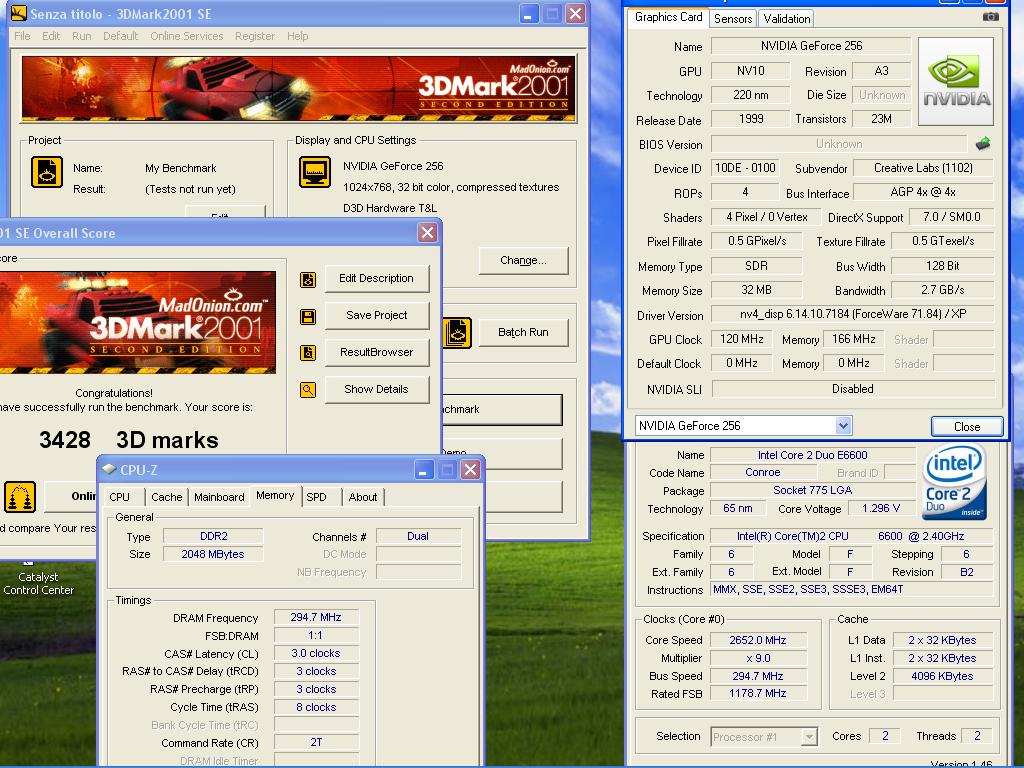The width and height of the screenshot is (1024, 768).
Task: Click the Save Project button
Action: click(x=377, y=315)
